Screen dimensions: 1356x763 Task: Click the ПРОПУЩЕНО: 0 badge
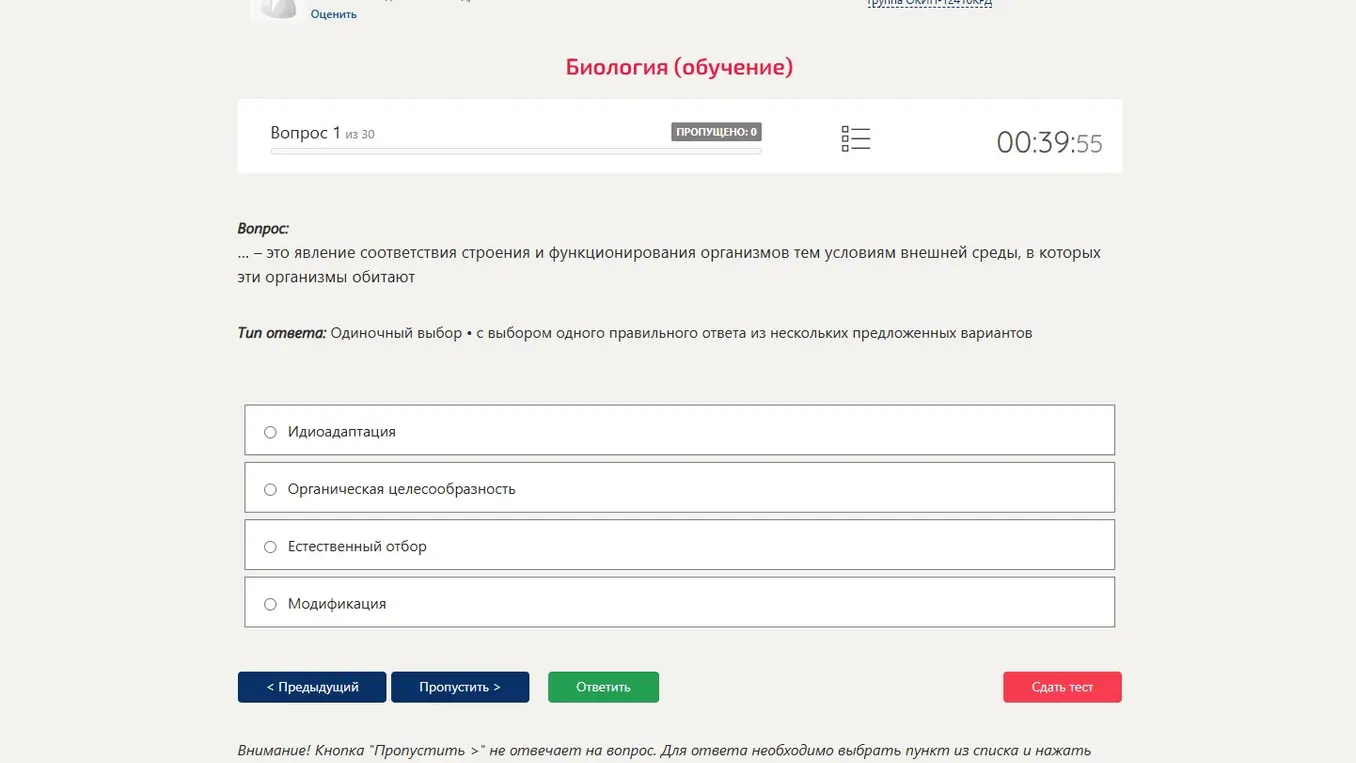coord(716,132)
